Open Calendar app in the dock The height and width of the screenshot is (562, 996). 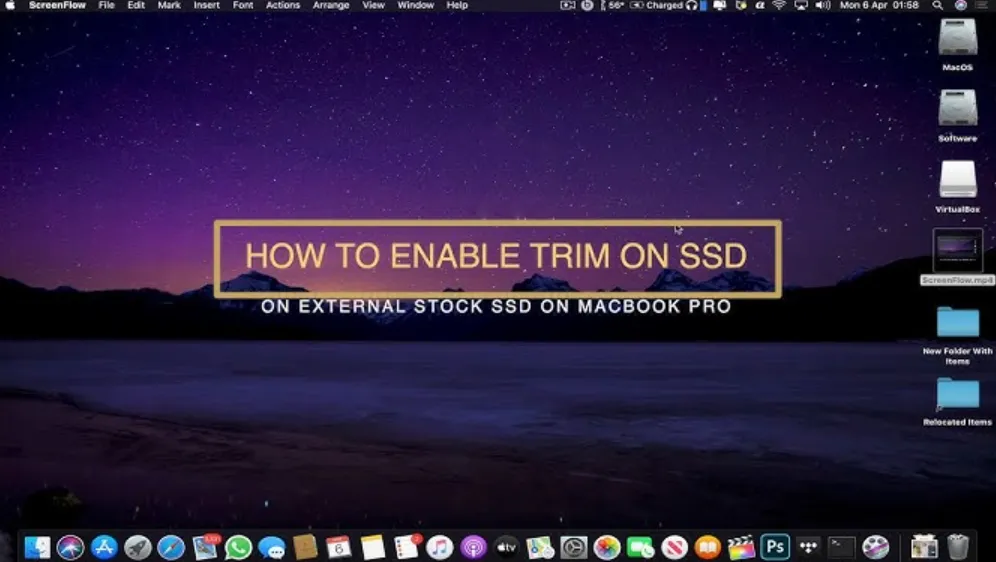tap(339, 547)
